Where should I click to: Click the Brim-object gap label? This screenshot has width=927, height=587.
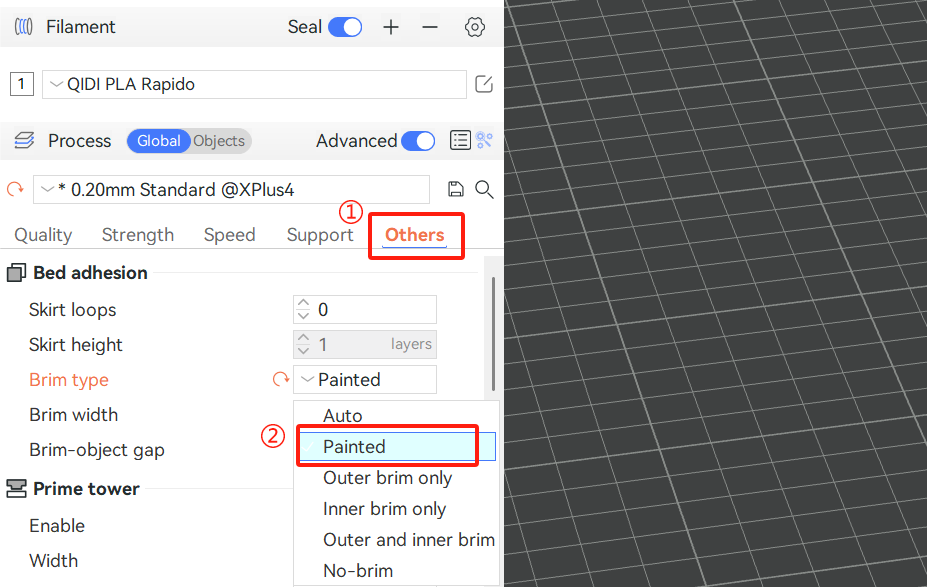(x=97, y=450)
